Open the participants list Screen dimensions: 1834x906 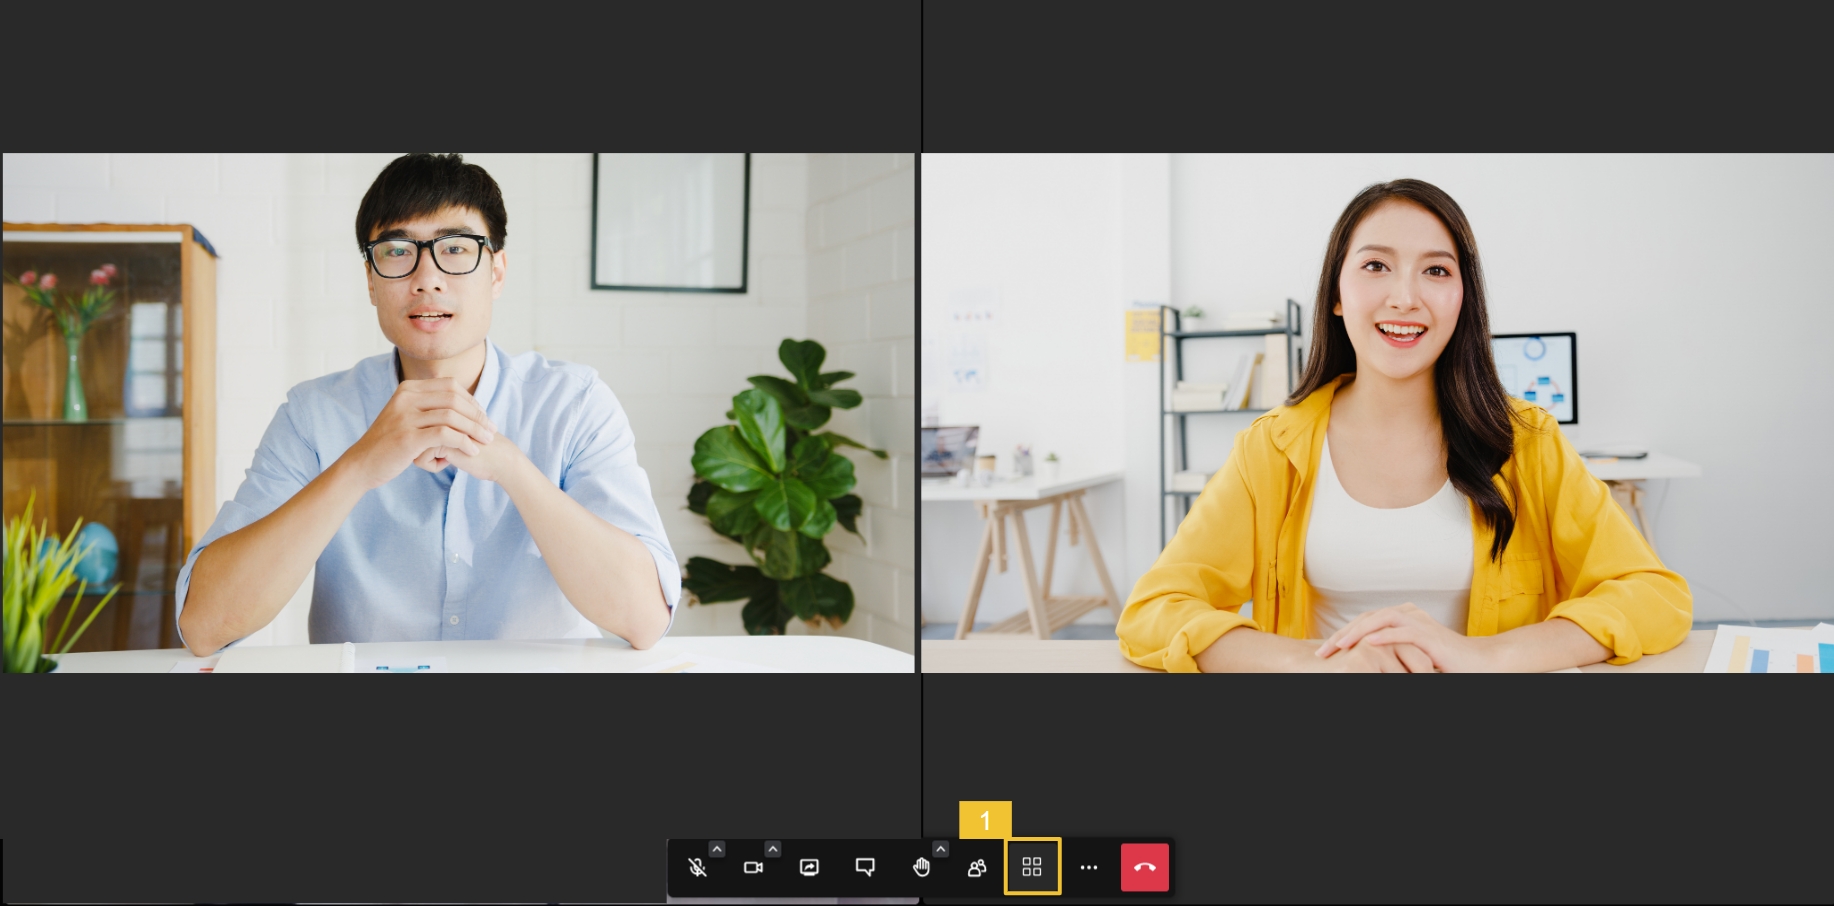pos(977,867)
